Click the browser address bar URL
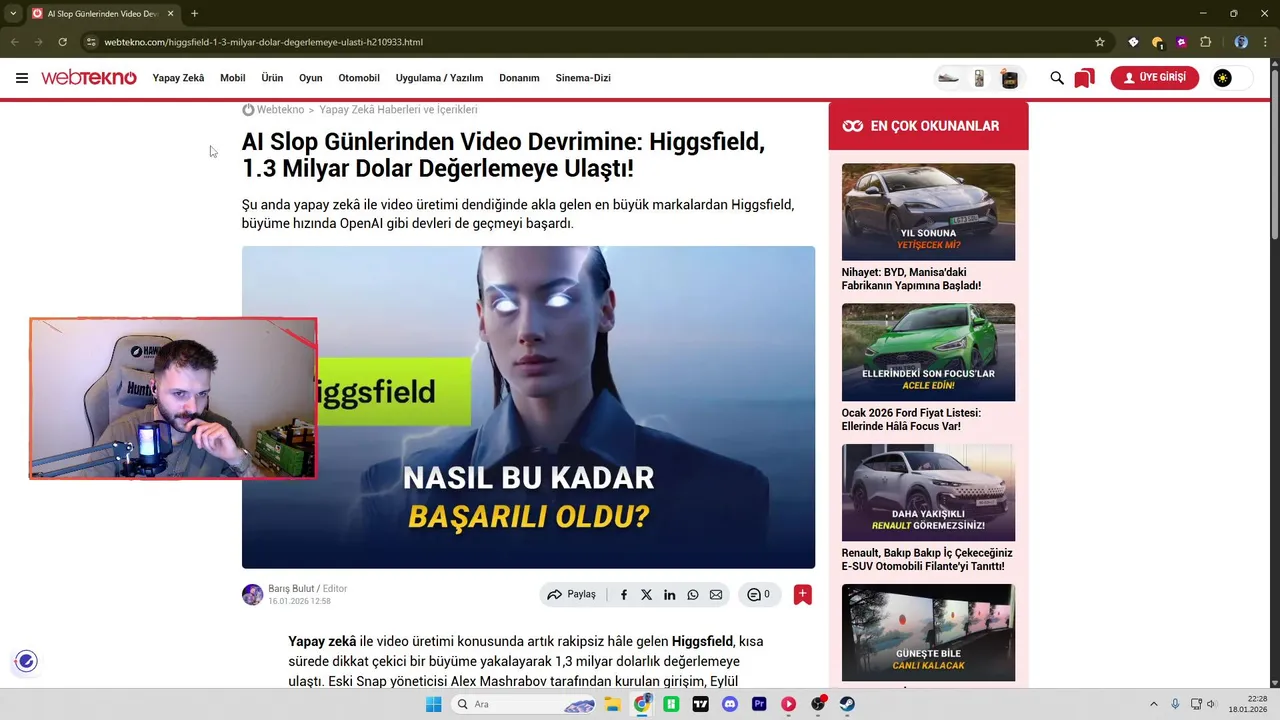This screenshot has width=1280, height=720. click(x=263, y=42)
